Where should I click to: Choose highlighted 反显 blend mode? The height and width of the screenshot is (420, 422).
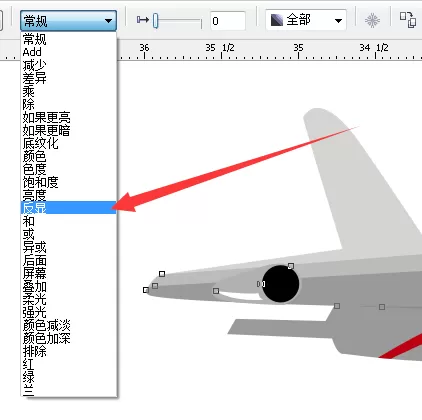(x=69, y=208)
